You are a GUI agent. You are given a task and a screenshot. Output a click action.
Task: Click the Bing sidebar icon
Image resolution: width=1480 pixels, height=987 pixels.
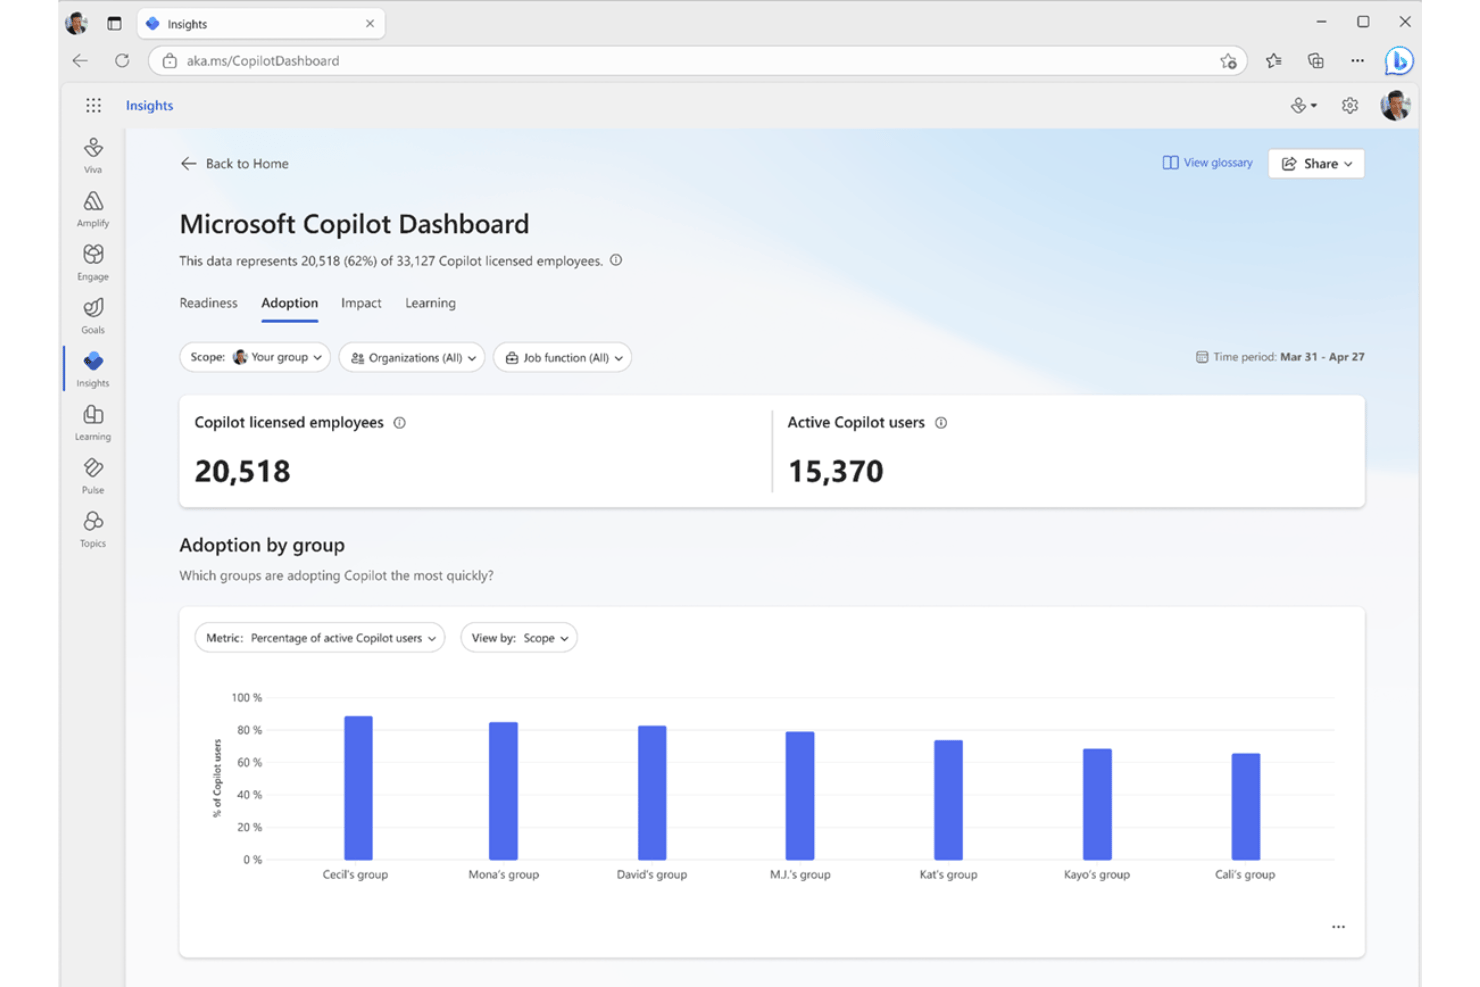(x=1399, y=61)
